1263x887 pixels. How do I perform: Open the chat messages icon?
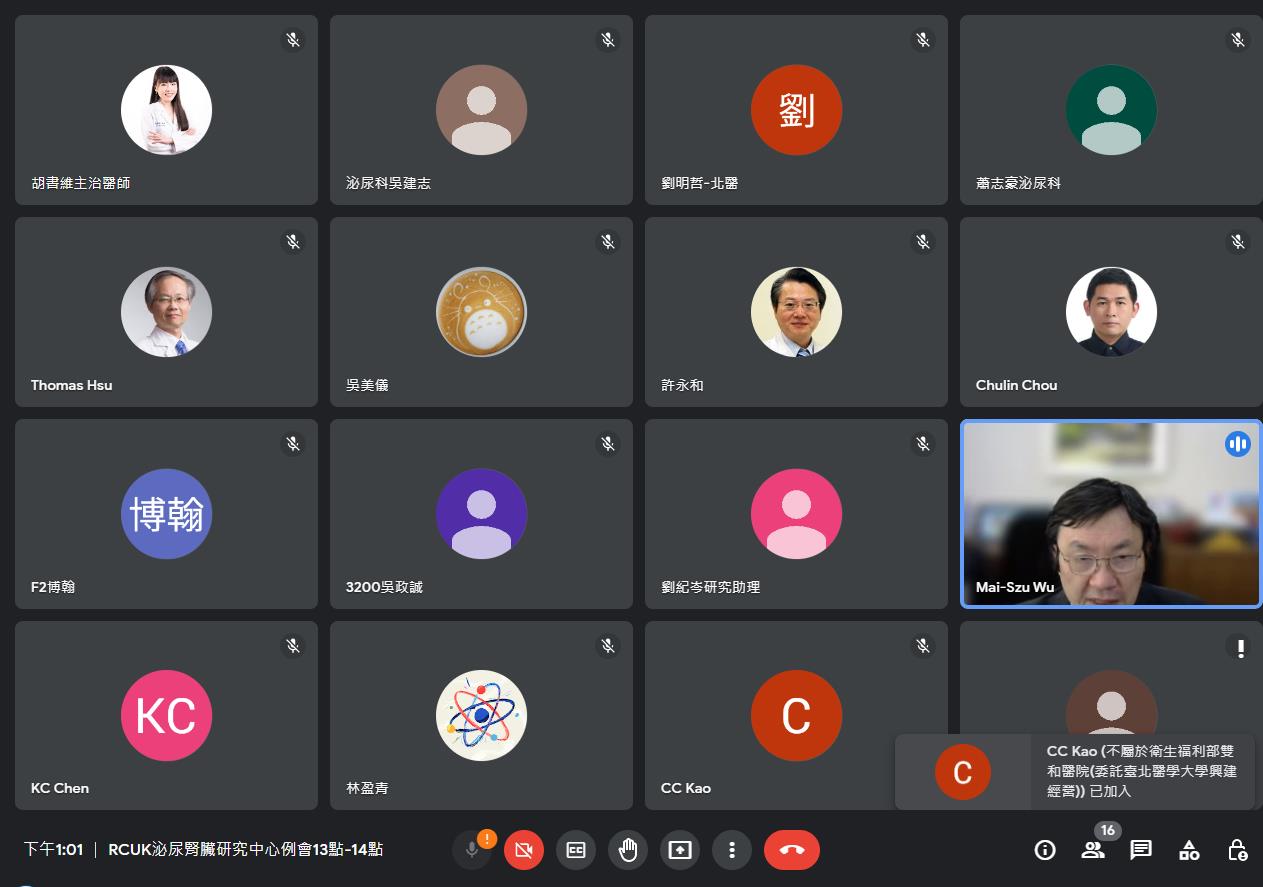click(x=1141, y=850)
